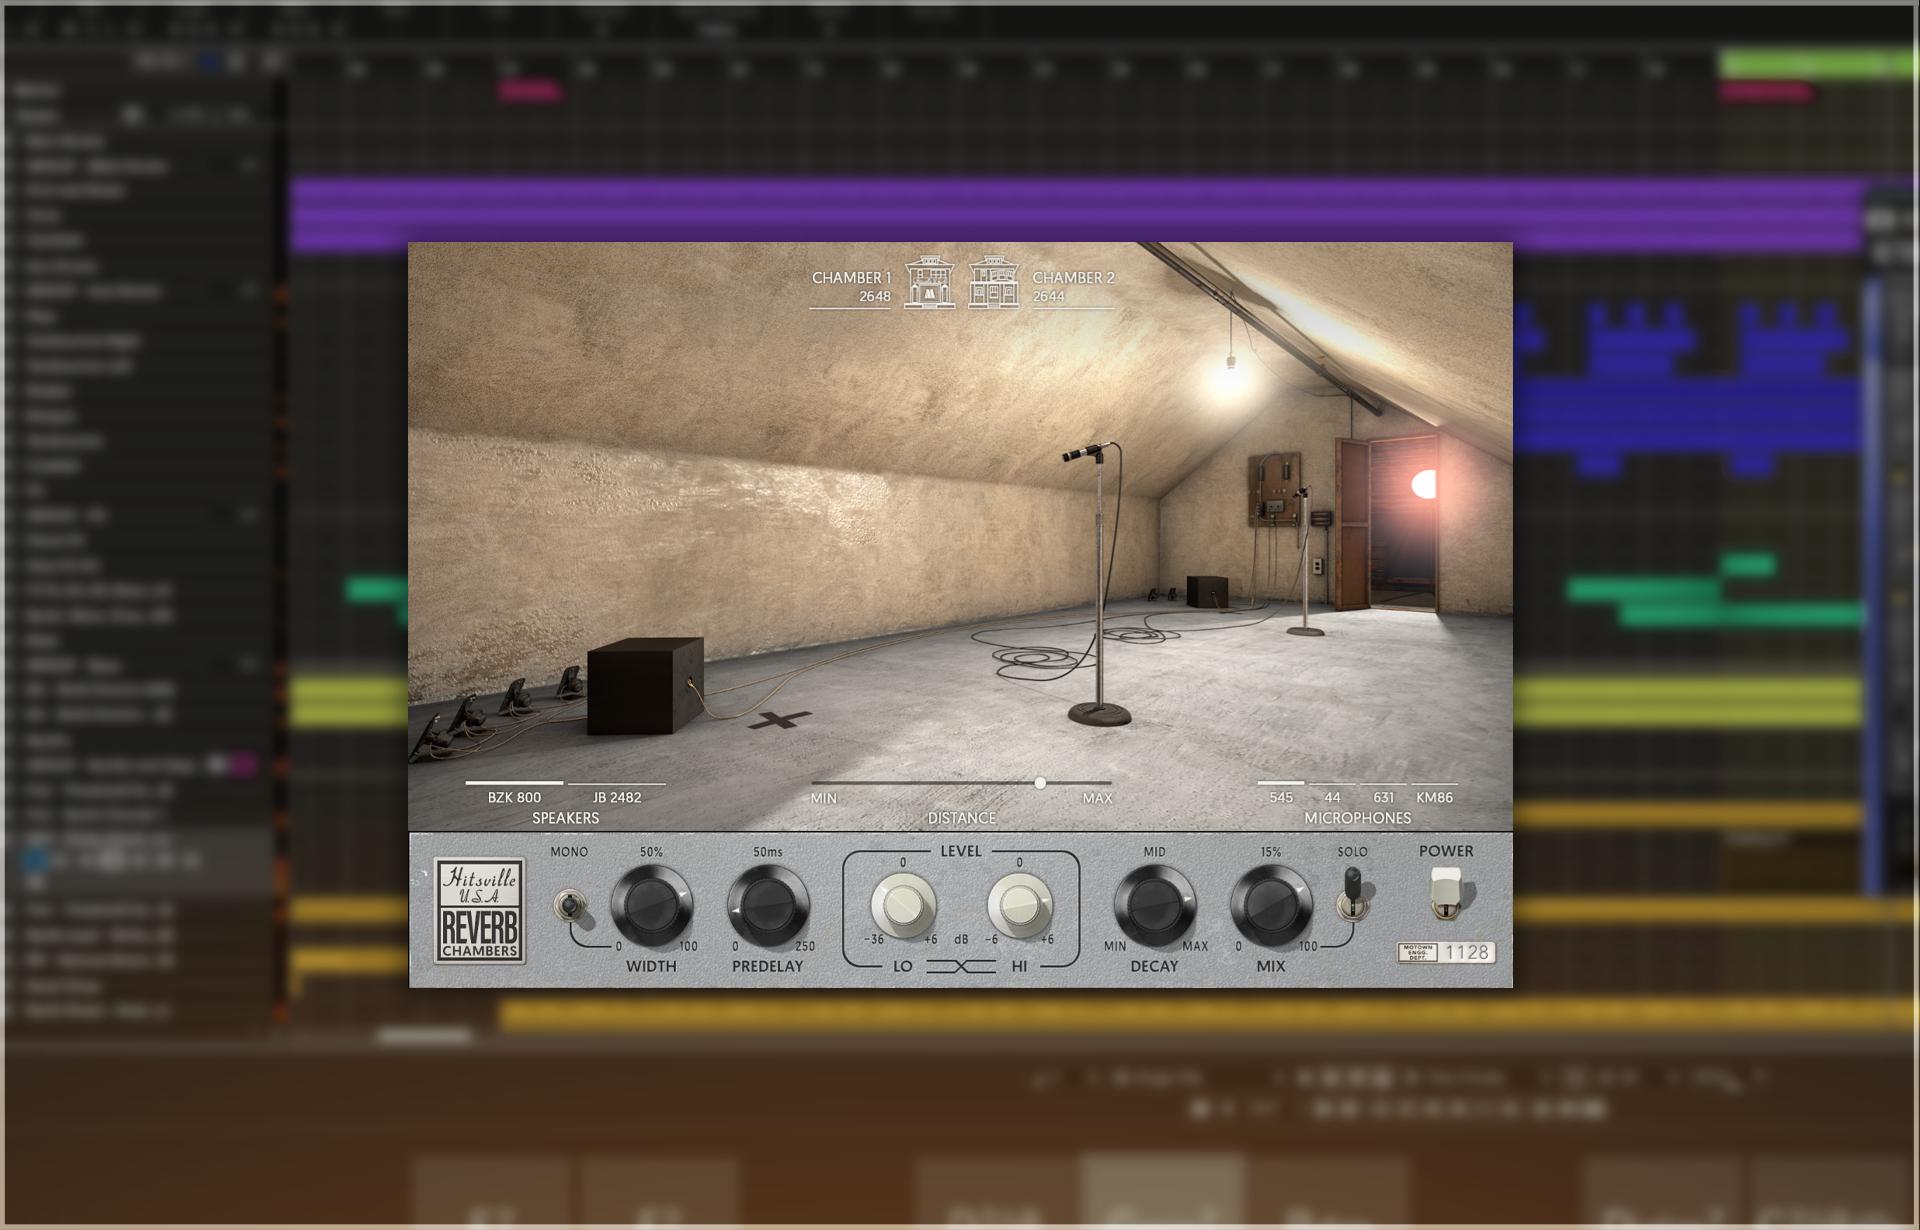Select the Chamber 2 house icon
This screenshot has height=1230, width=1920.
pyautogui.click(x=994, y=282)
